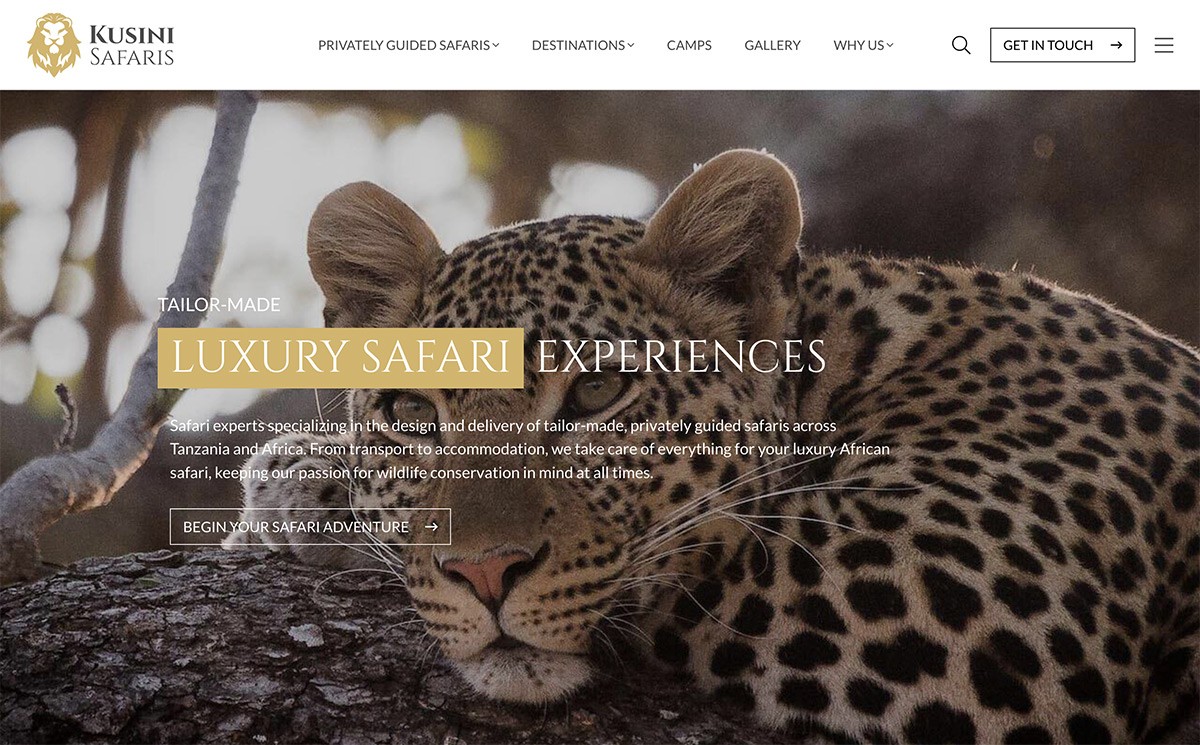The image size is (1200, 745).
Task: Expand the Privately Guided Safaris chevron
Action: coord(496,45)
